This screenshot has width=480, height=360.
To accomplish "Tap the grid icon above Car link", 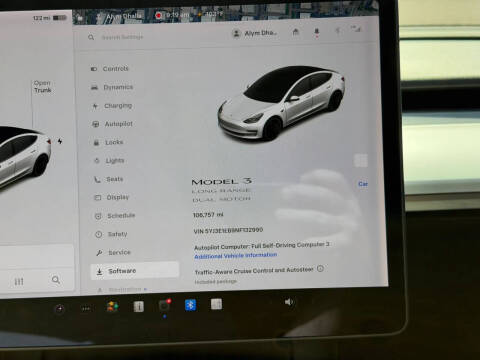I will coord(361,161).
